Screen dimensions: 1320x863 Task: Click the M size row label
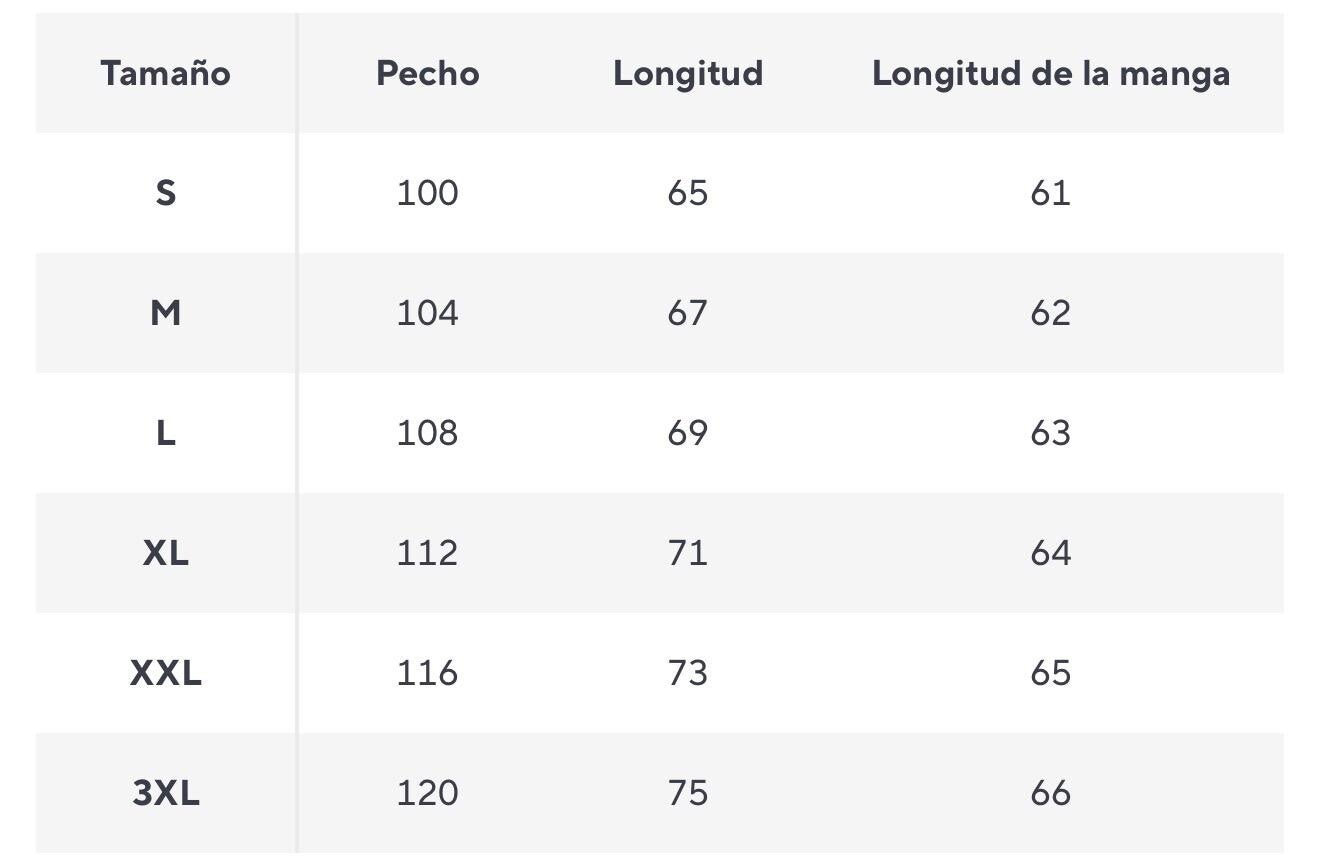tap(165, 313)
